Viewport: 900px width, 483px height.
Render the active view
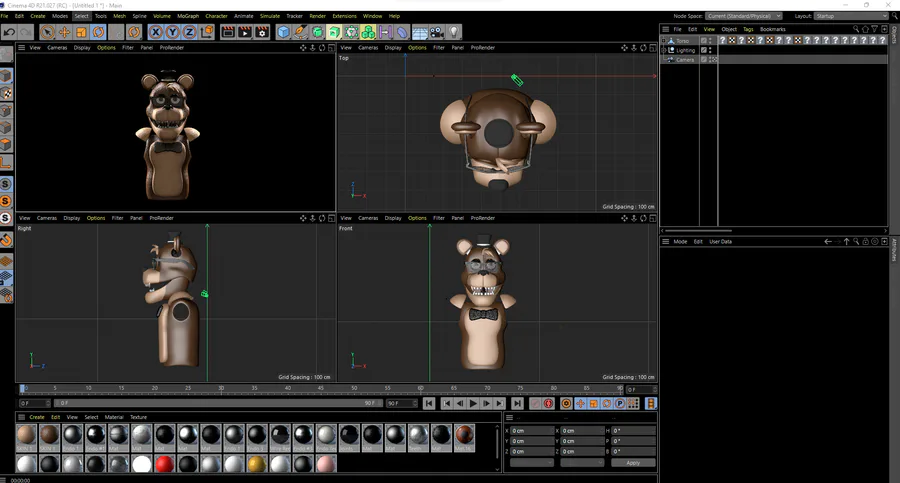[x=228, y=32]
